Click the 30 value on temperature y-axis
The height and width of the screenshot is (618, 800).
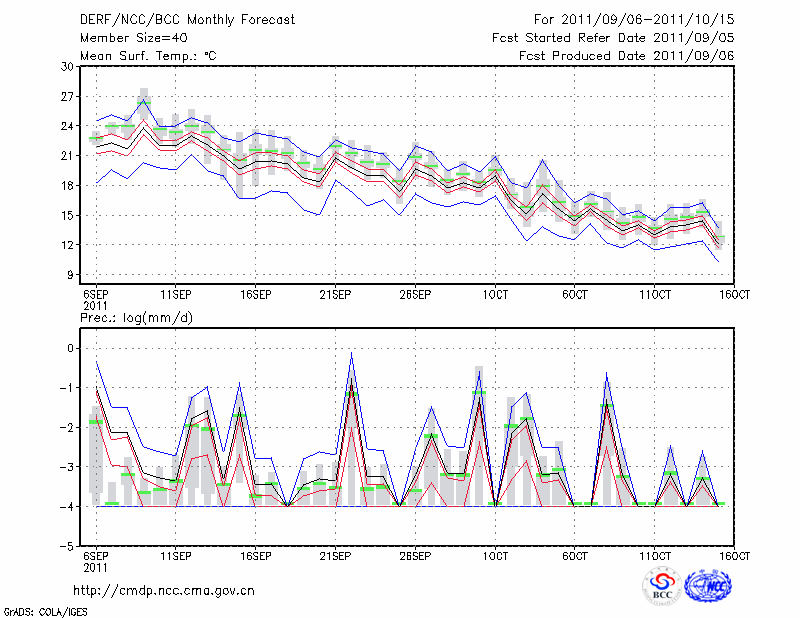tap(69, 66)
